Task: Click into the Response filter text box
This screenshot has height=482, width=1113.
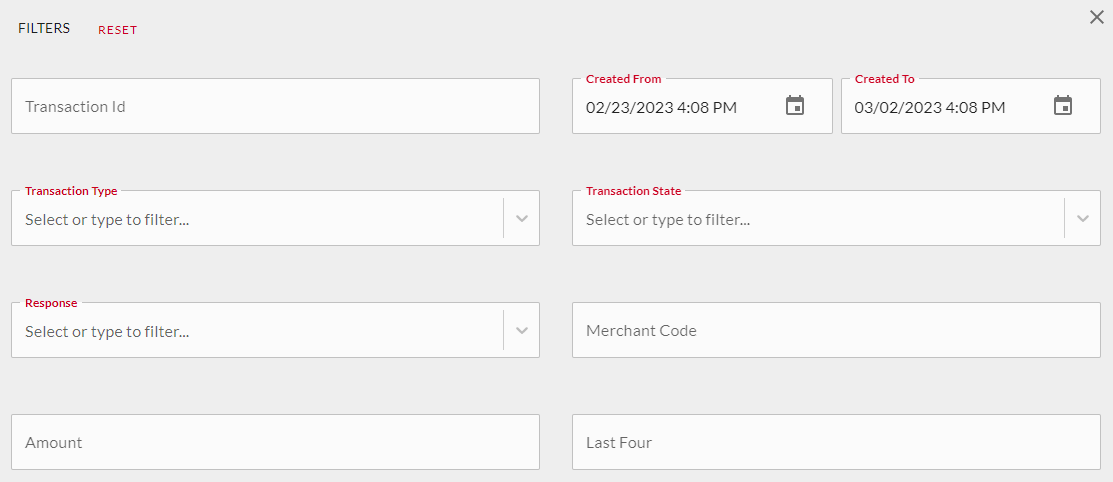Action: click(258, 331)
